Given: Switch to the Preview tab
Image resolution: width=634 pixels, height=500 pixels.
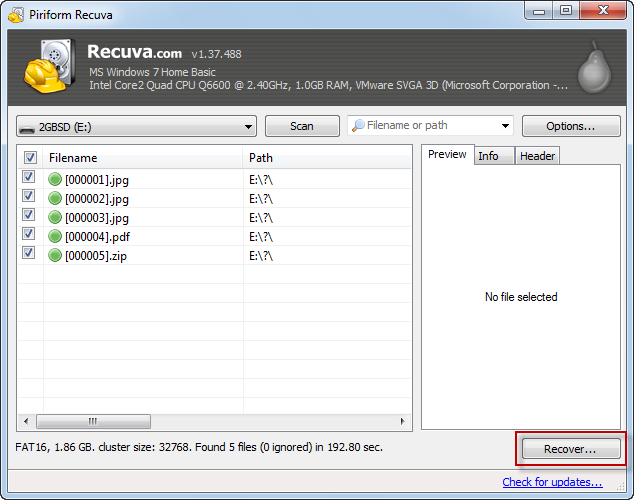Looking at the screenshot, I should click(447, 154).
